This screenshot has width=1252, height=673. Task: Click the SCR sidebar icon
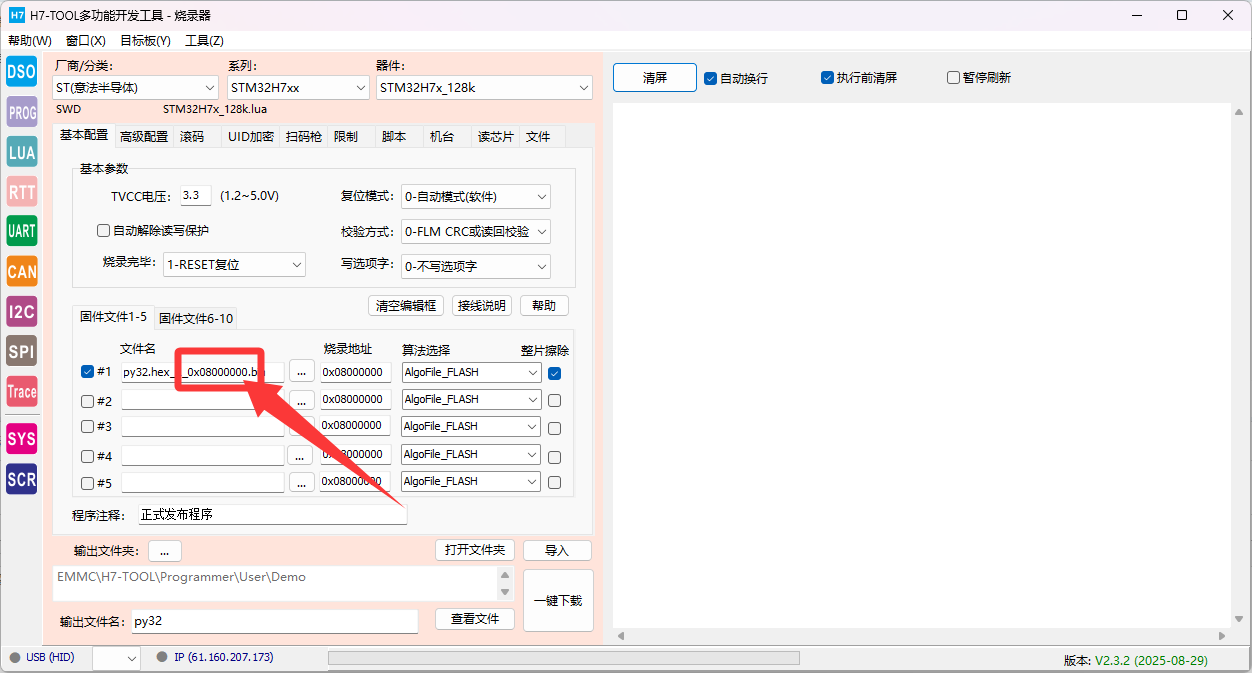click(x=21, y=479)
